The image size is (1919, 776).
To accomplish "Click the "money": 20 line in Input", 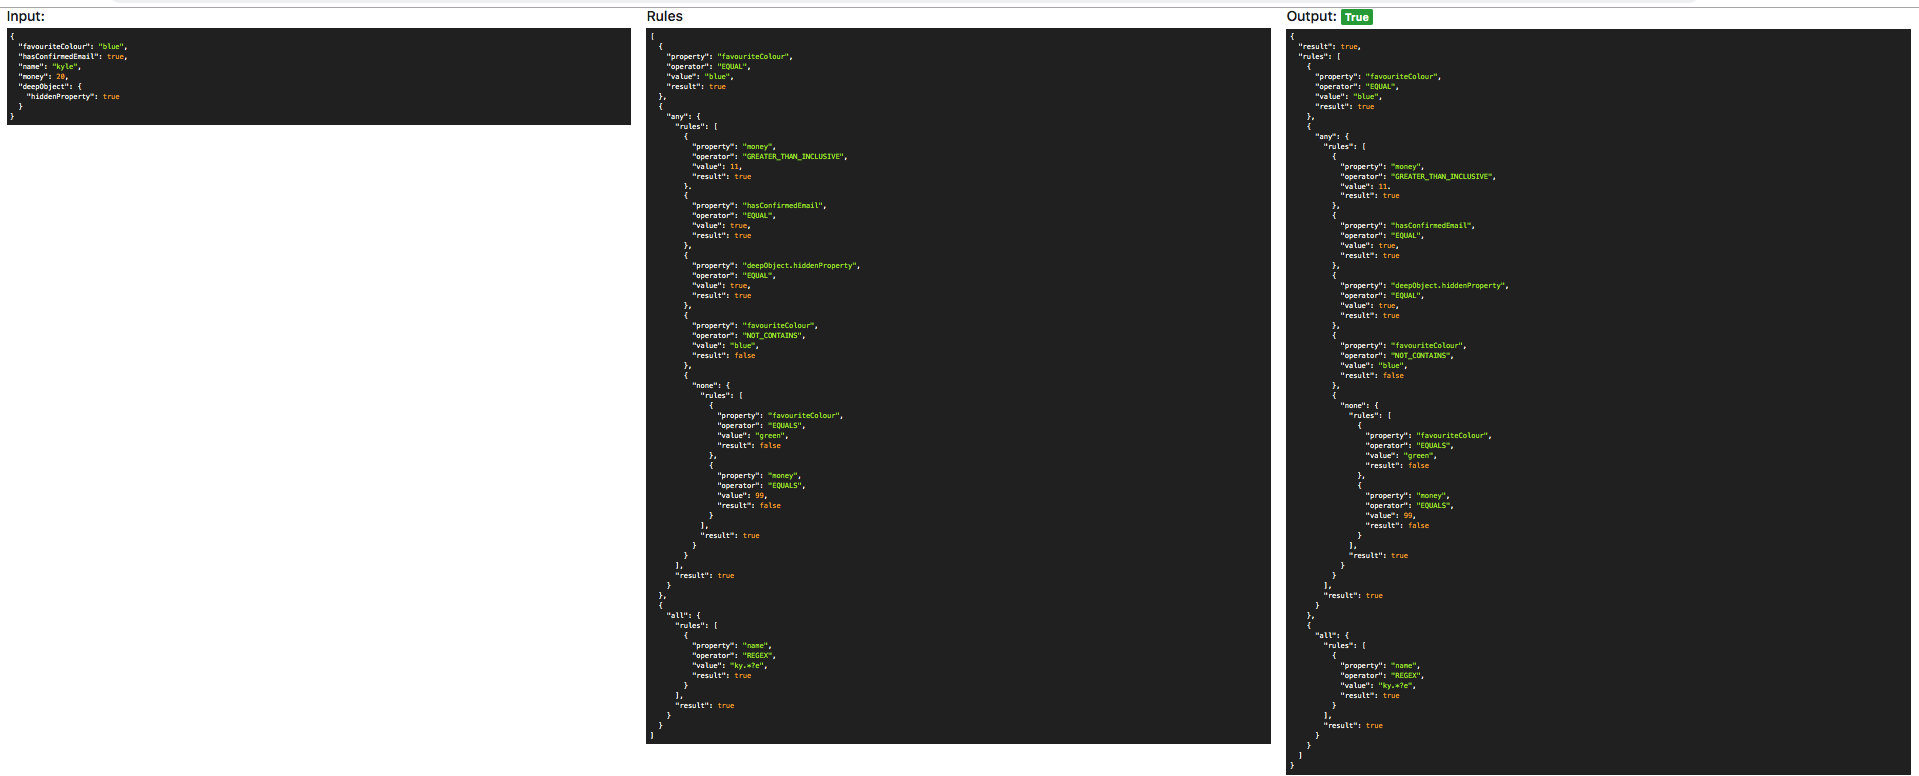I will (x=44, y=77).
